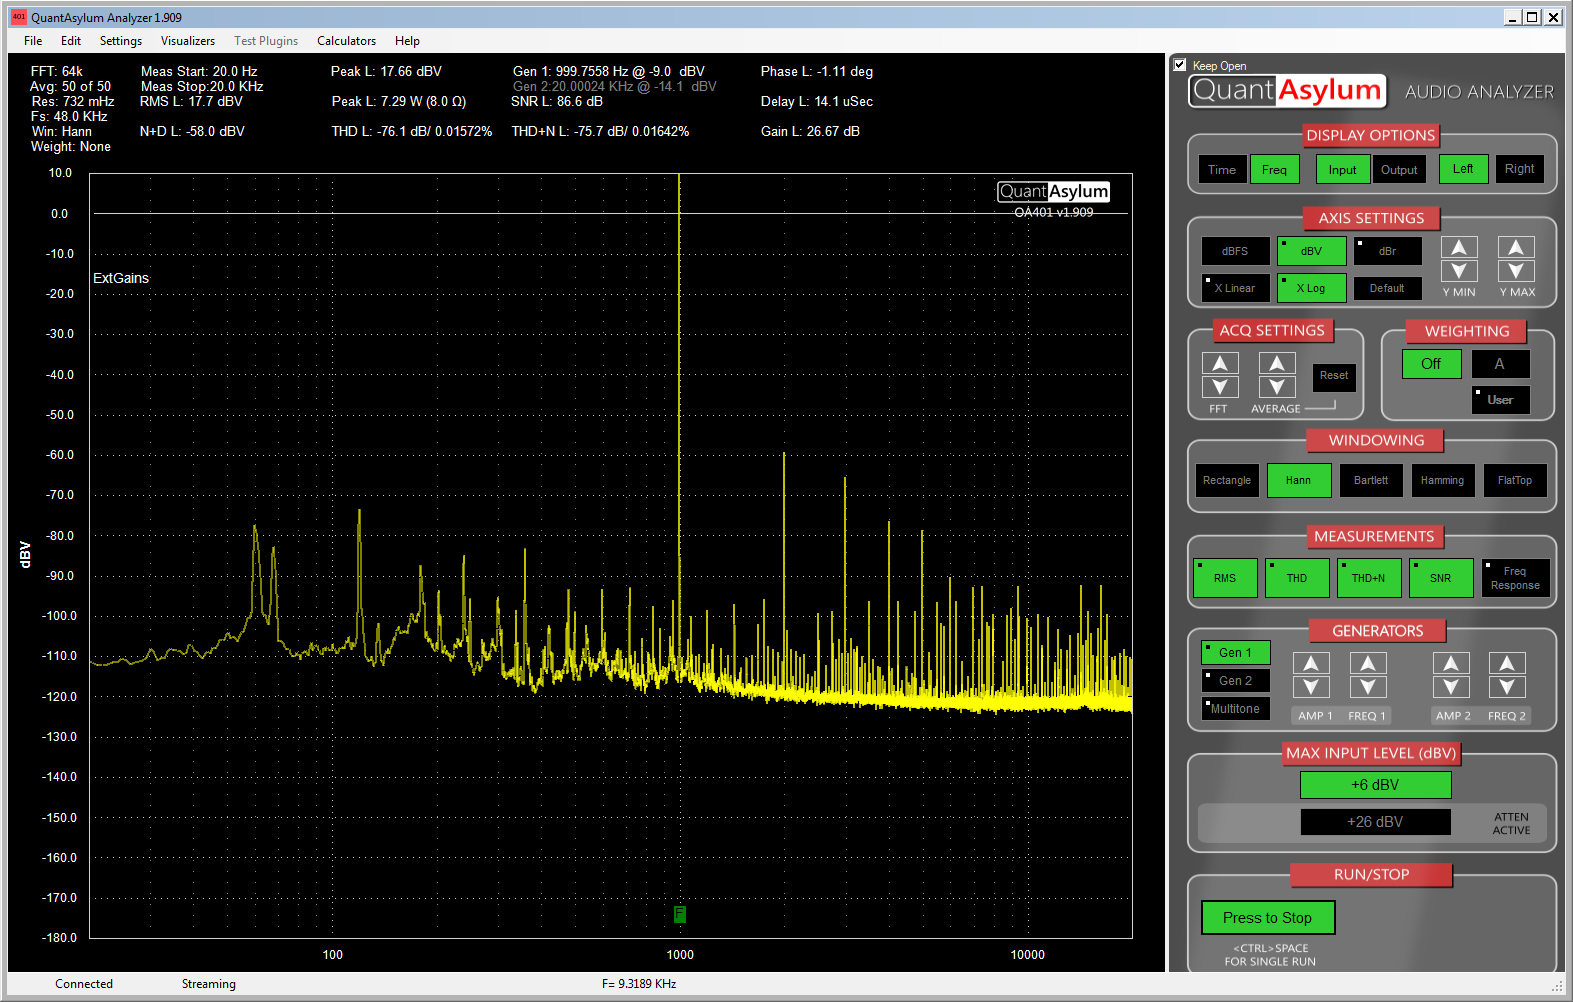Image resolution: width=1573 pixels, height=1002 pixels.
Task: Click the ExtGains label on the graph
Action: click(121, 278)
